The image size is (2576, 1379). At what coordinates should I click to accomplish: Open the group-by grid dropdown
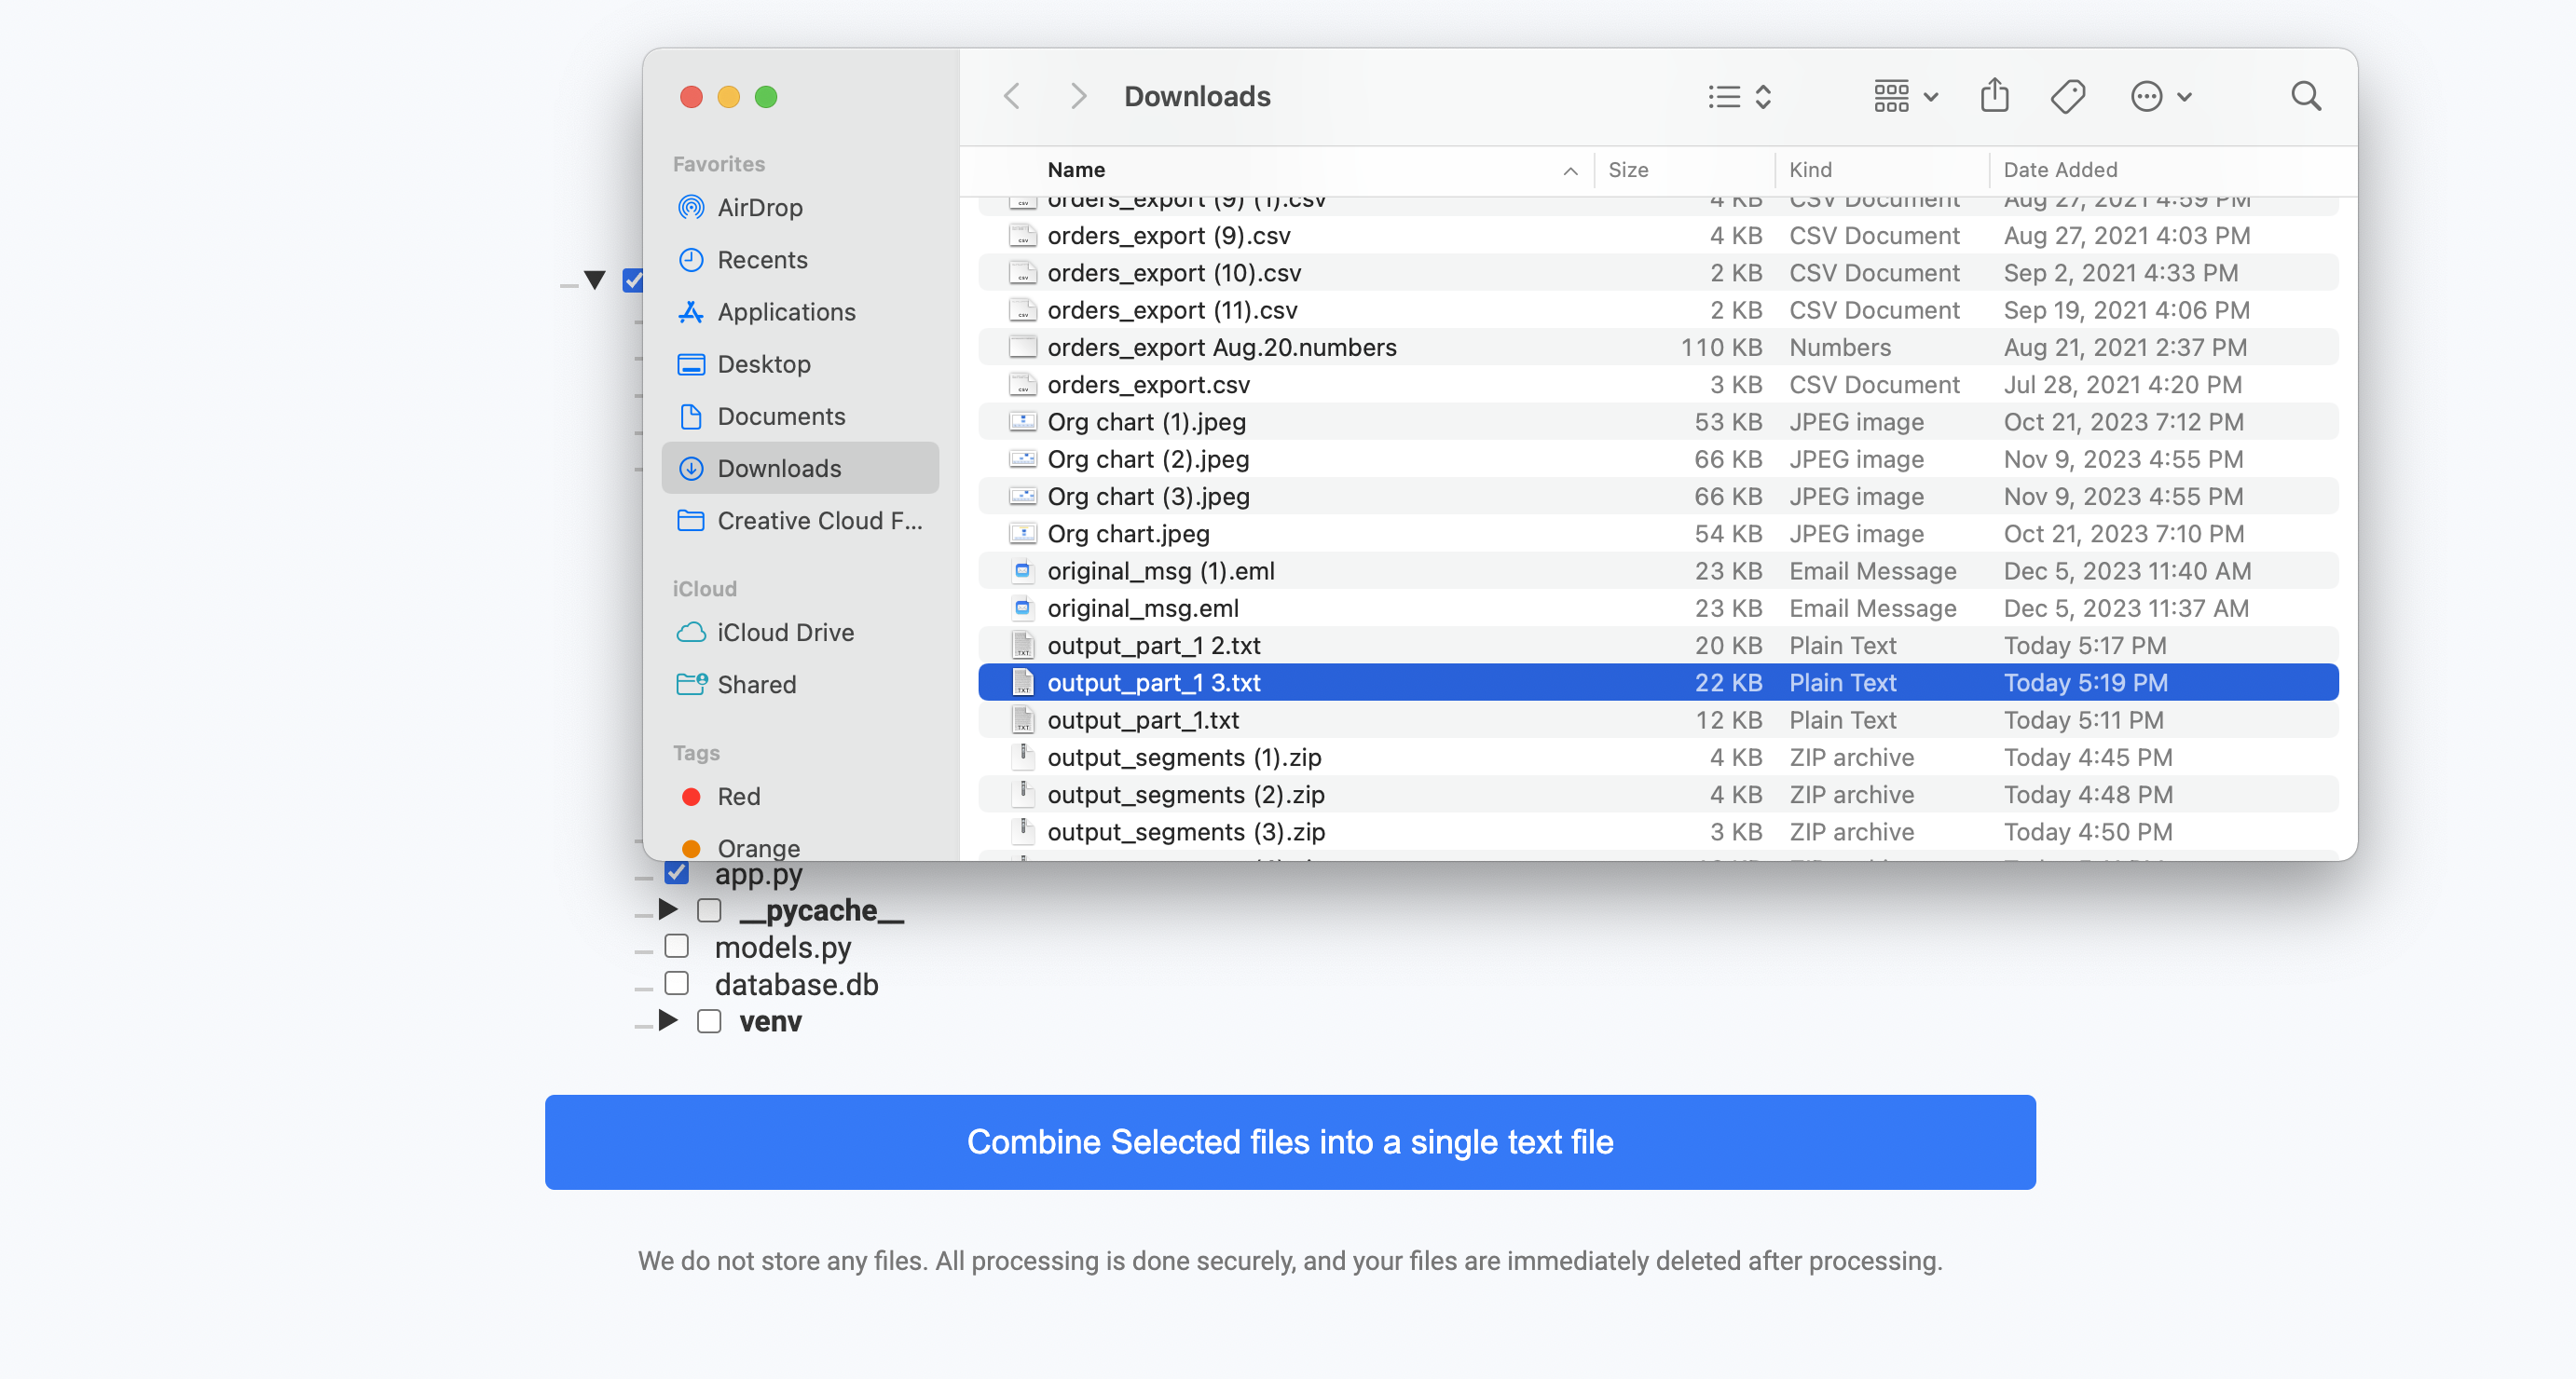[x=1906, y=96]
